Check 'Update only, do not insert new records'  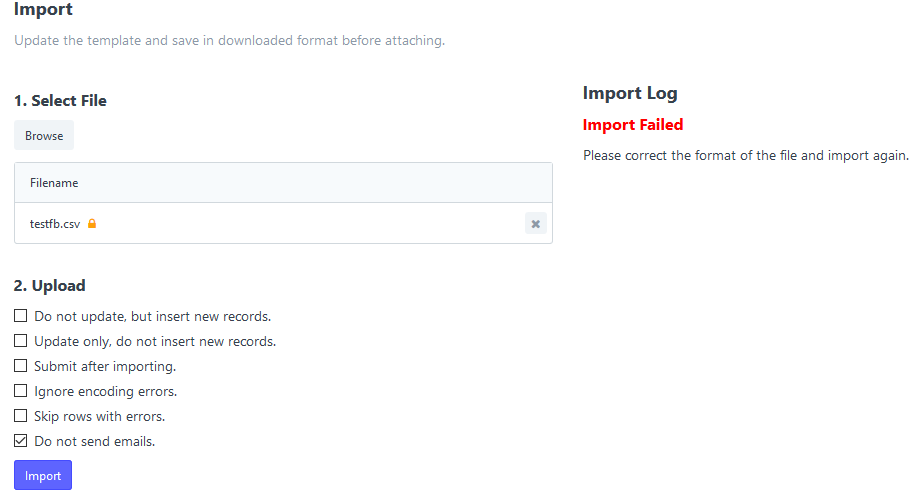[21, 341]
